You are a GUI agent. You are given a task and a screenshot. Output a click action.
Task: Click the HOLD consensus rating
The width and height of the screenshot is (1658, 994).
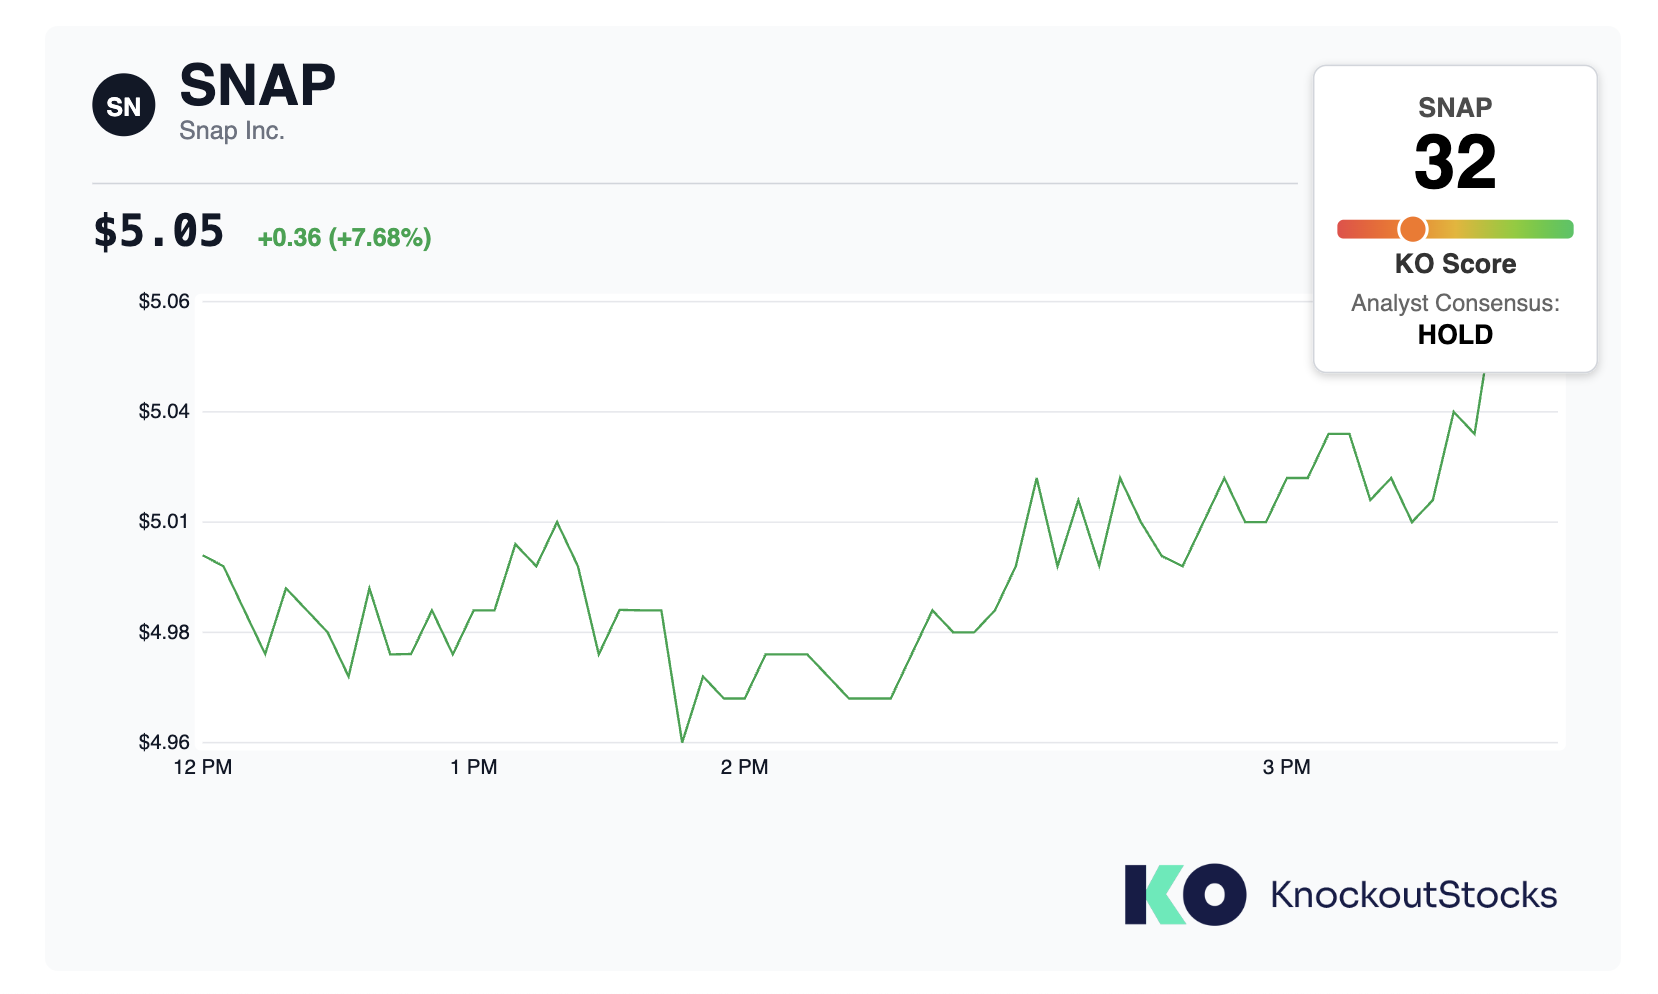[1455, 335]
